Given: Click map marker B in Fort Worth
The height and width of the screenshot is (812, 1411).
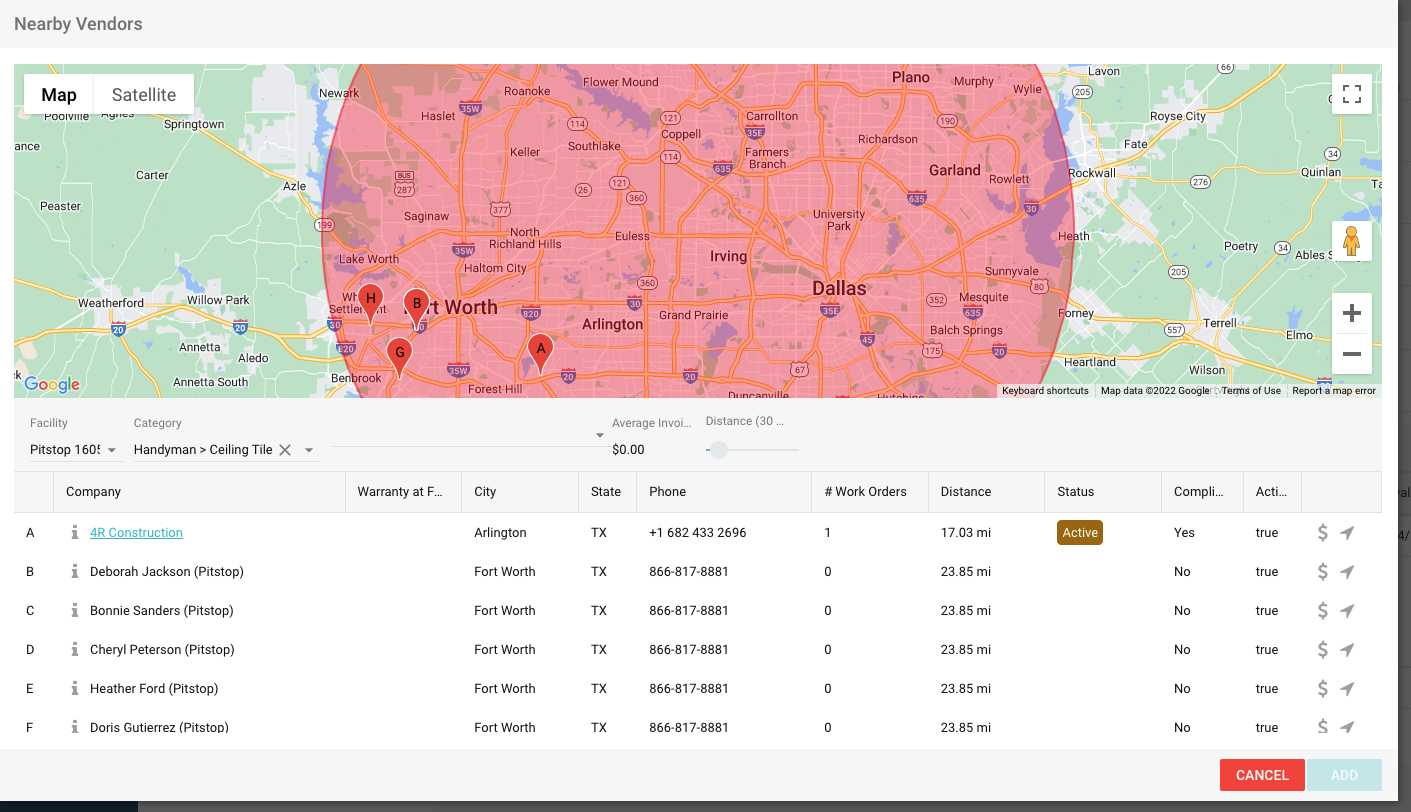Looking at the screenshot, I should click(416, 309).
